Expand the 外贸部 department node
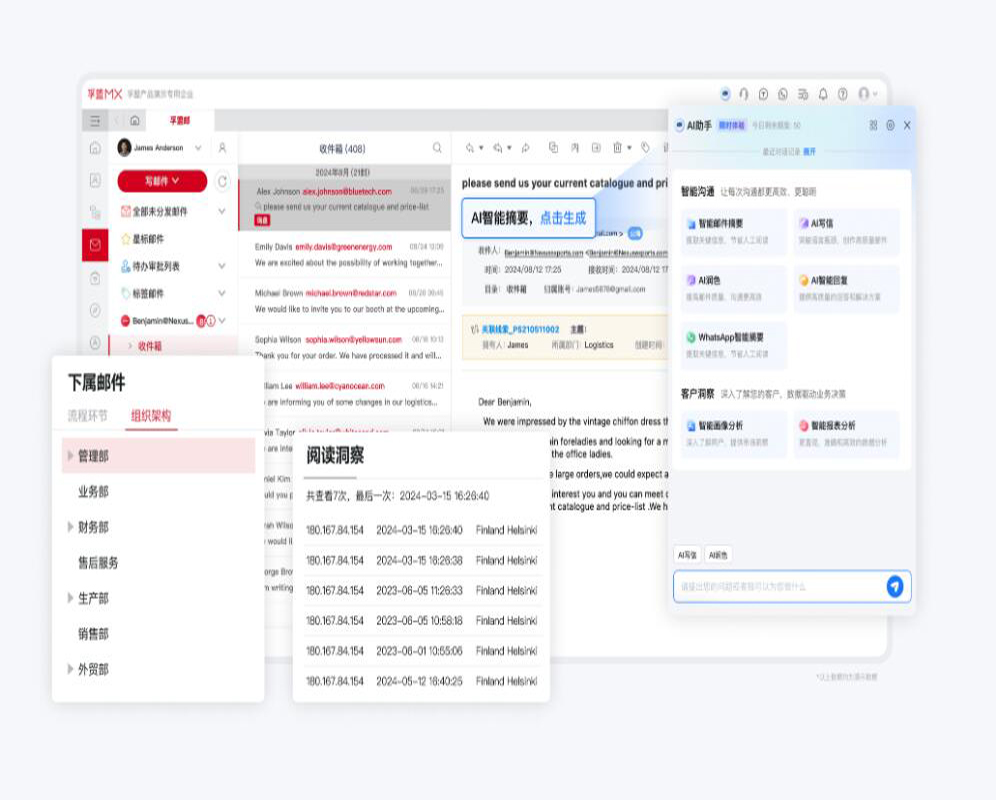996x800 pixels. (71, 669)
